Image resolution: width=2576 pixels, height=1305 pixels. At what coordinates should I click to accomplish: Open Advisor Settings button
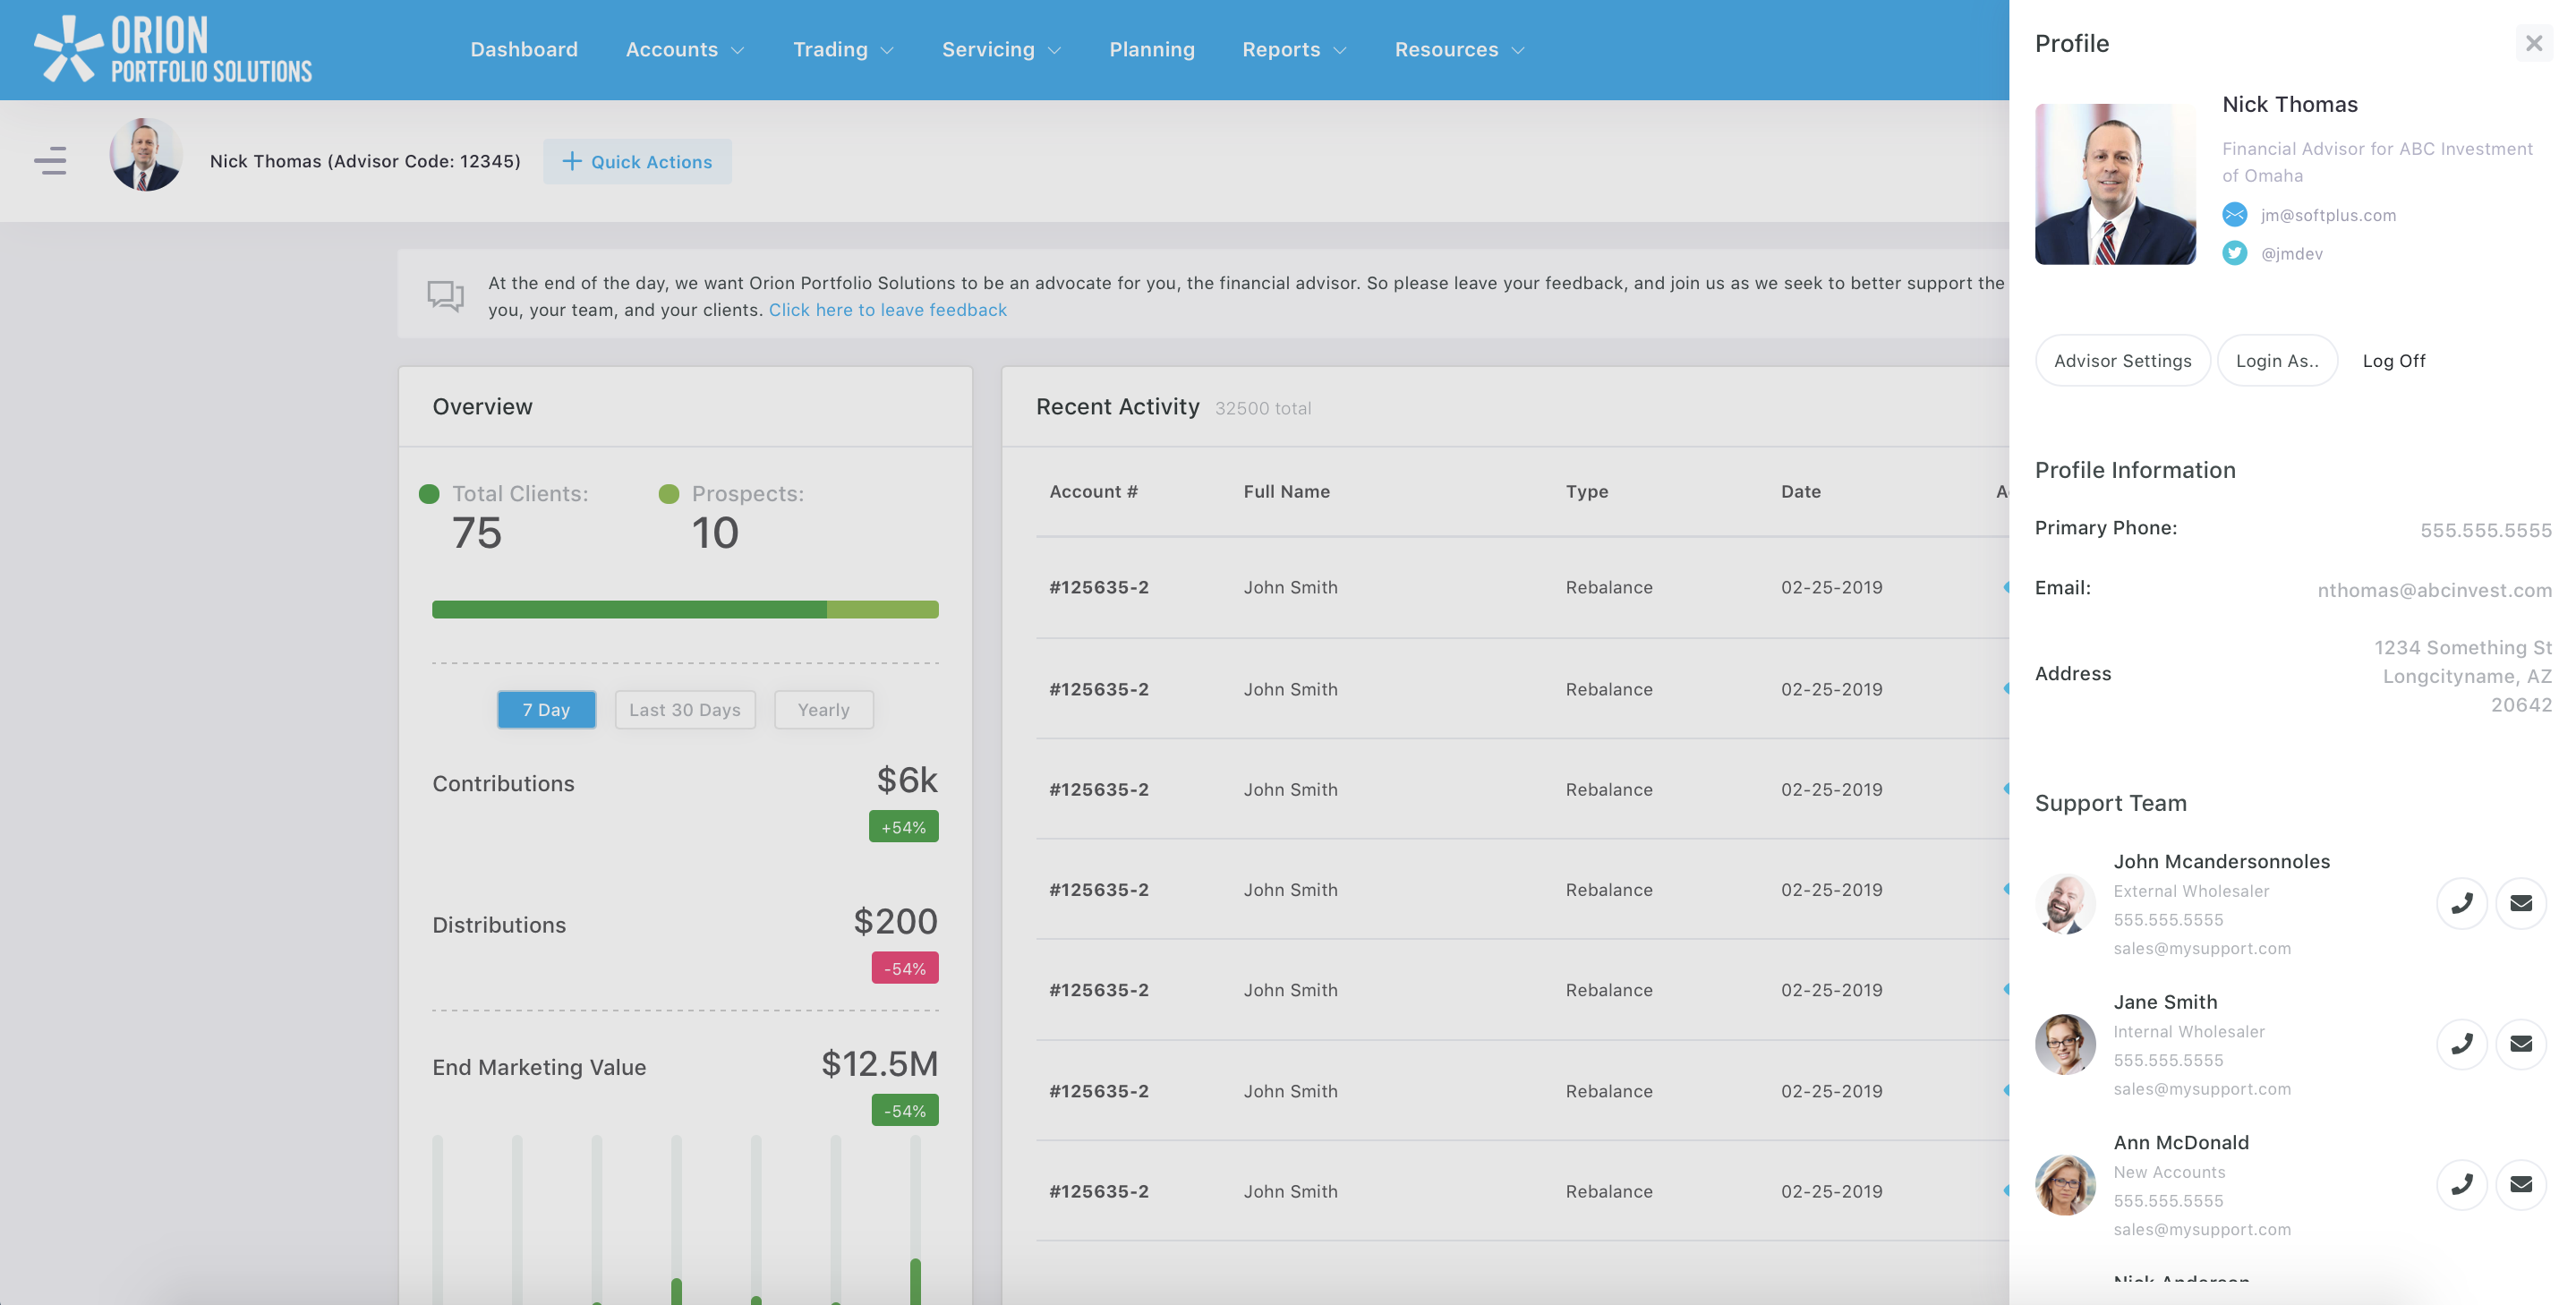tap(2122, 360)
